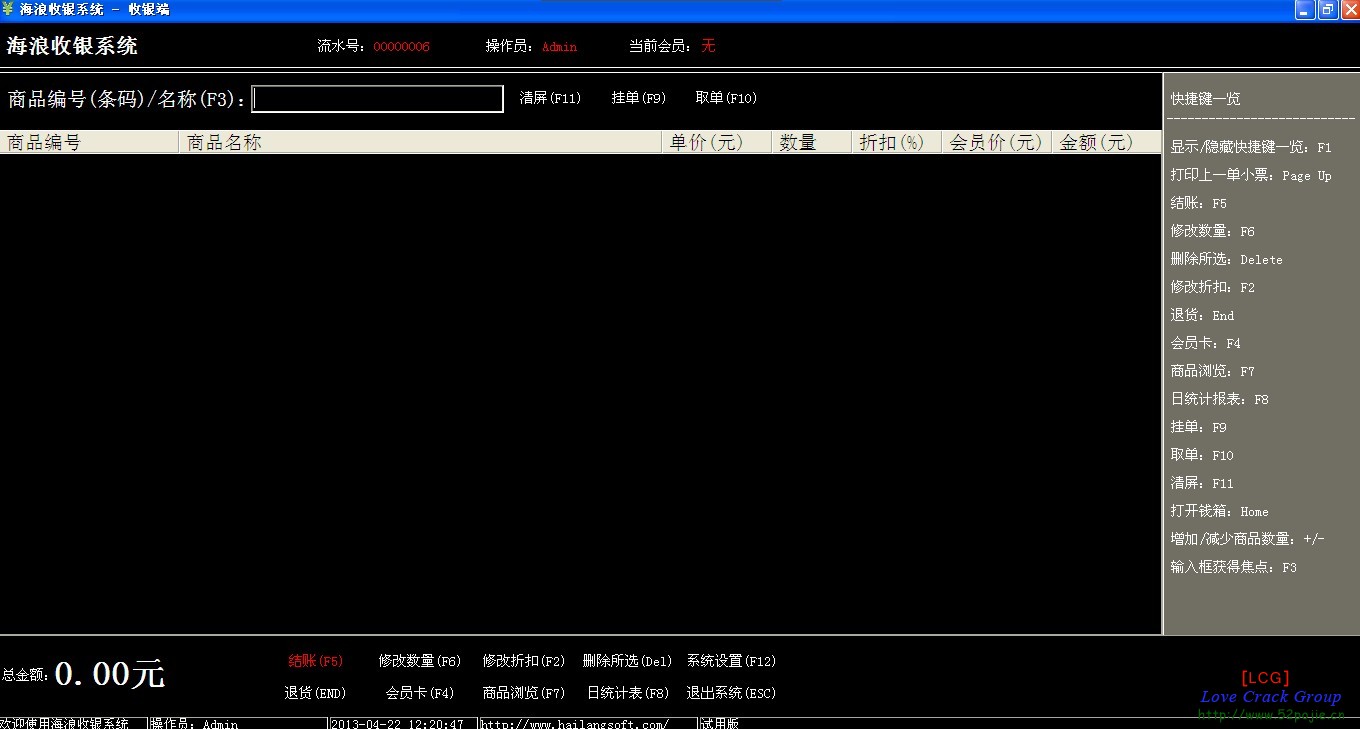Image resolution: width=1360 pixels, height=729 pixels.
Task: Click the 显示/隐藏快捷键一览: F1 line
Action: tap(1251, 147)
